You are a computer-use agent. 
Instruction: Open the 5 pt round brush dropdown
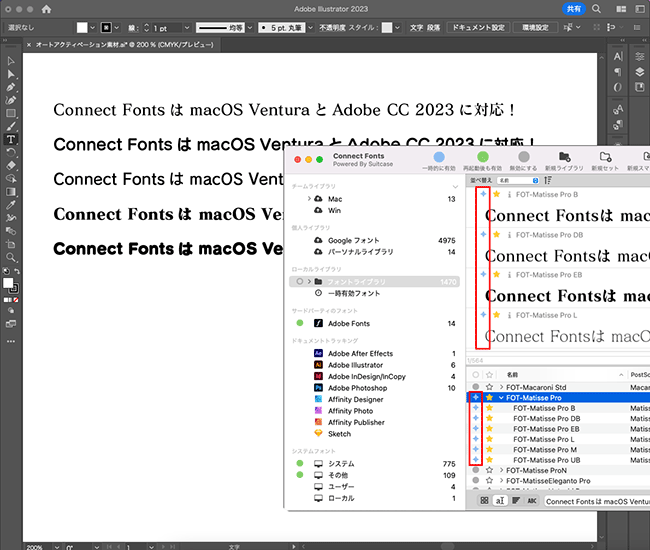coord(310,28)
